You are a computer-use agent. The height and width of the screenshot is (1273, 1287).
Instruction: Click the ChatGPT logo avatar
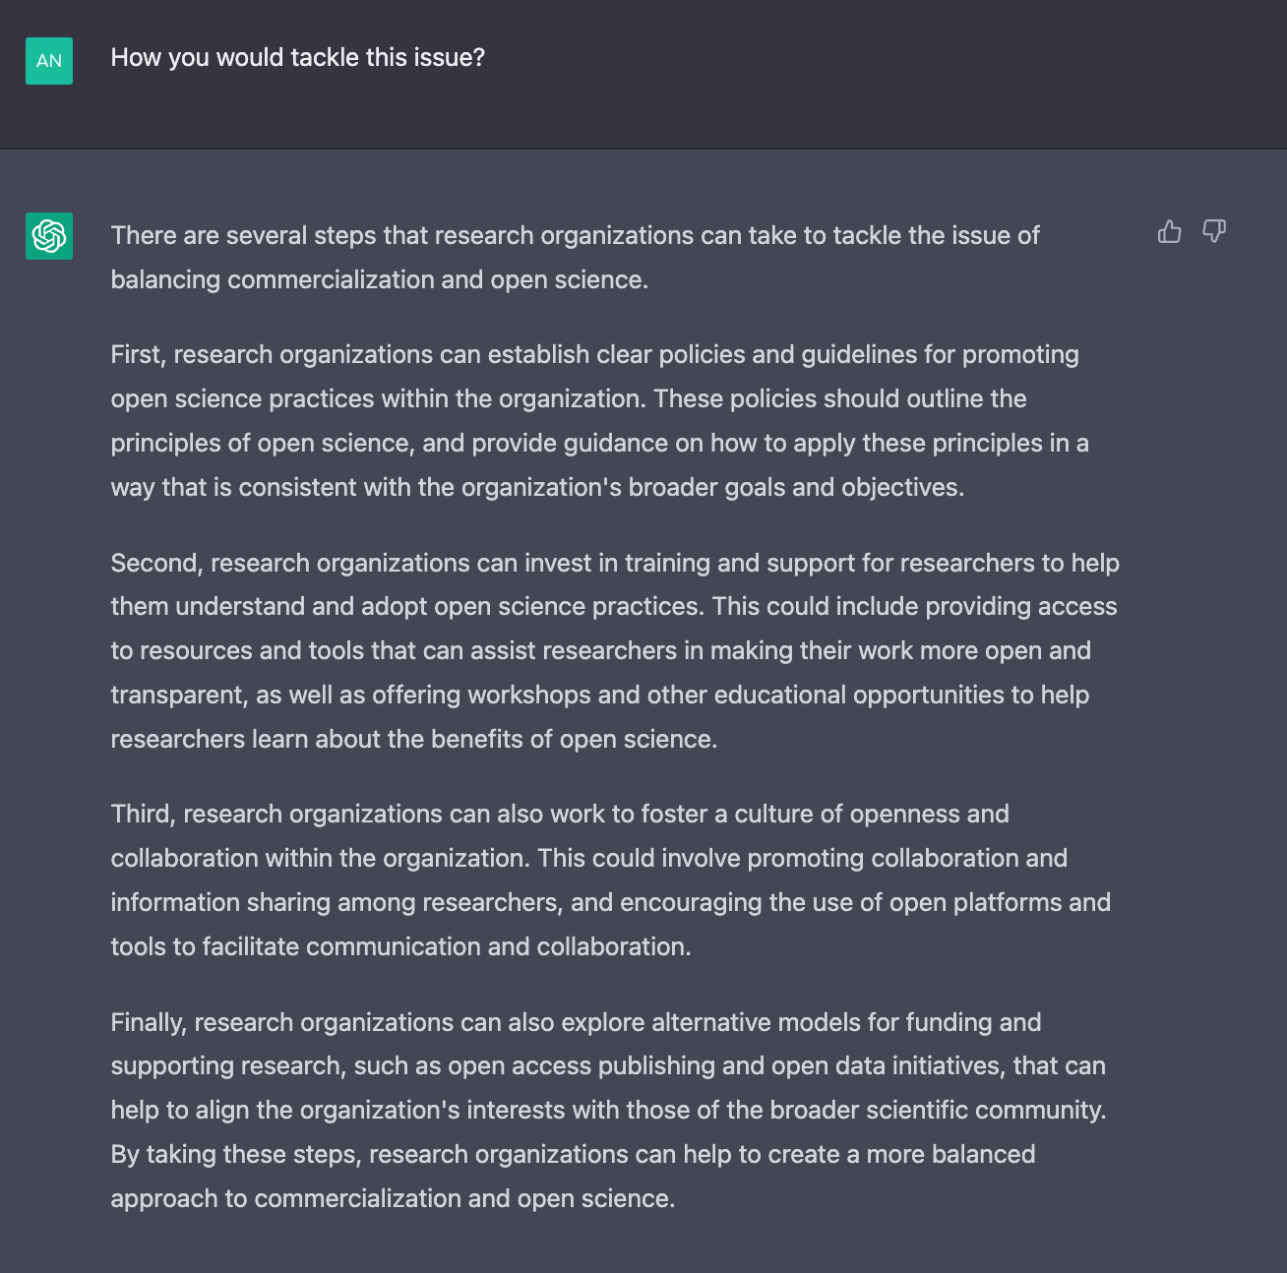(49, 236)
